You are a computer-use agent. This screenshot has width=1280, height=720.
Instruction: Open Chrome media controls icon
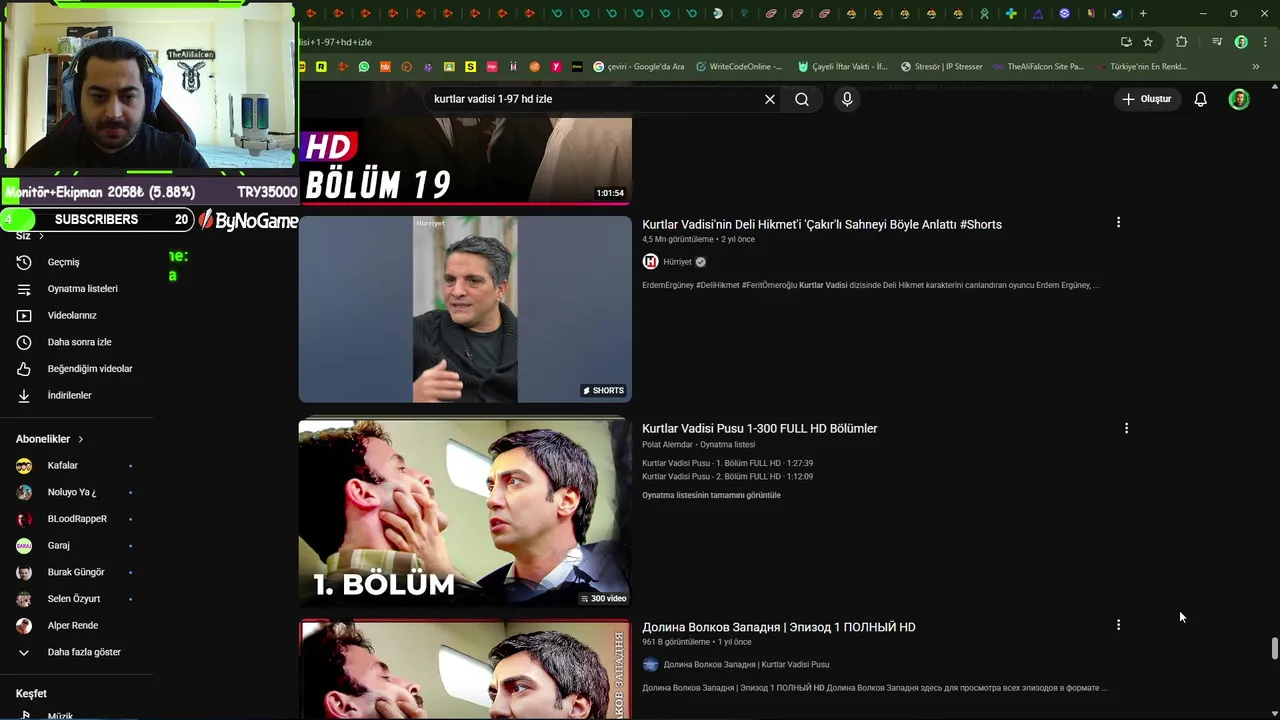click(x=1217, y=42)
